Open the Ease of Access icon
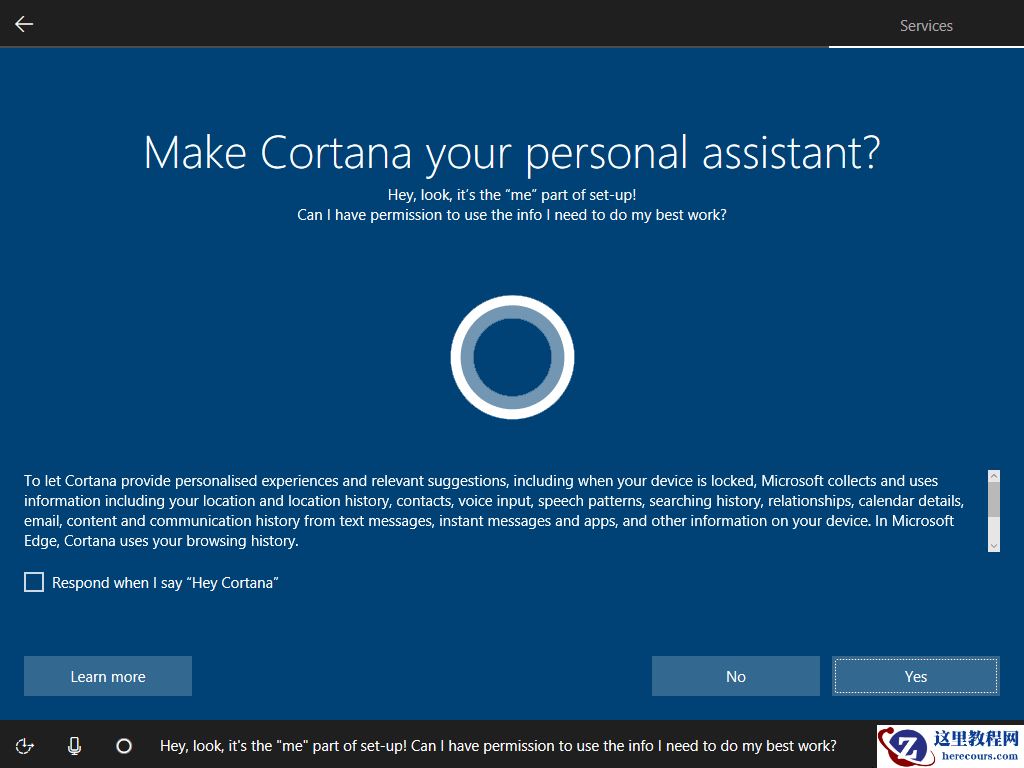The width and height of the screenshot is (1024, 768). 25,745
